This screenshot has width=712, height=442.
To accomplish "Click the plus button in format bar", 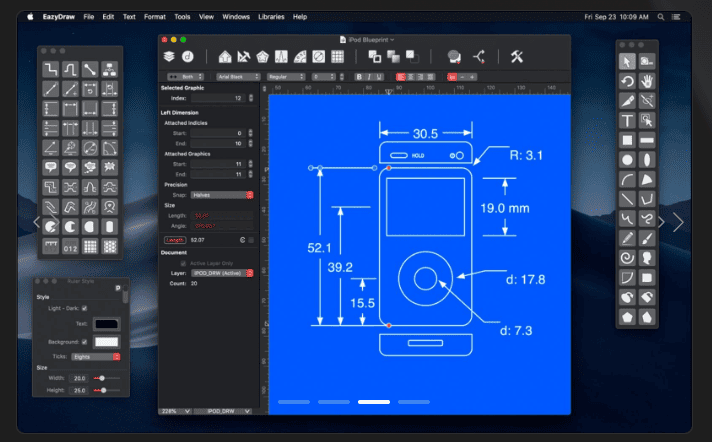I will pos(472,77).
